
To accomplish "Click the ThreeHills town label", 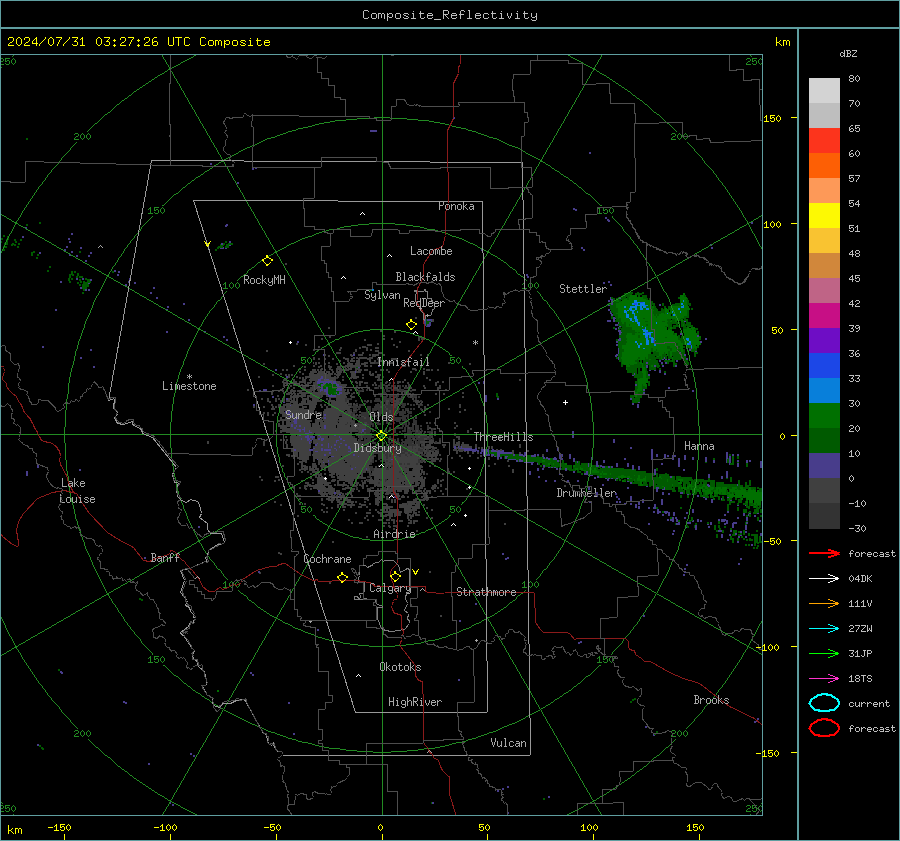I will (503, 437).
